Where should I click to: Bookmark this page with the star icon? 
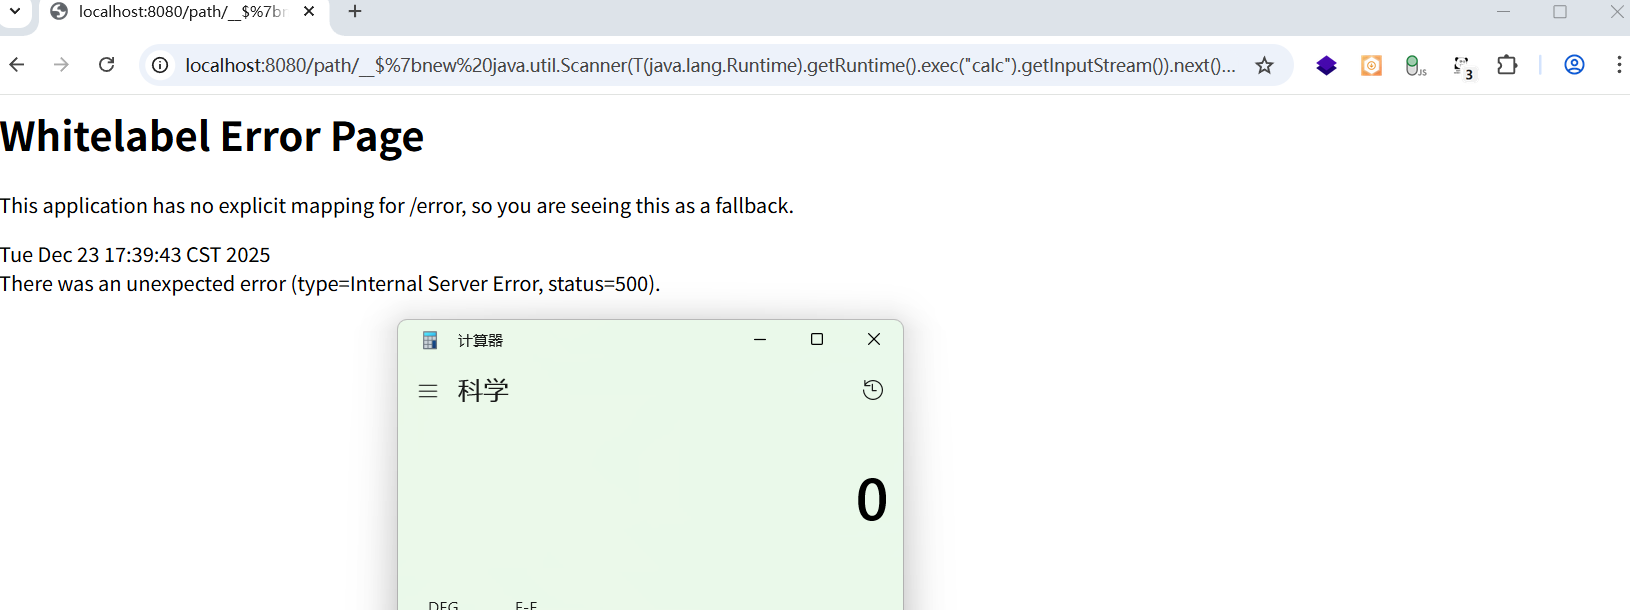pos(1265,66)
